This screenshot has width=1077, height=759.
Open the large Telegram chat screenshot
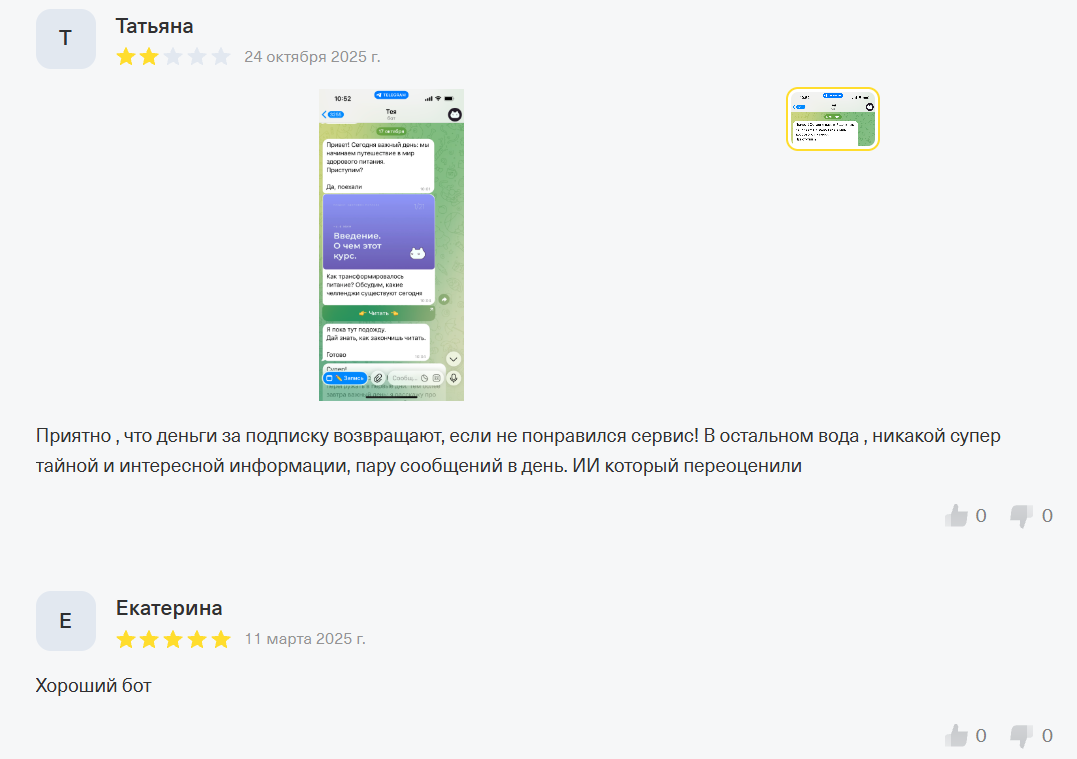392,245
